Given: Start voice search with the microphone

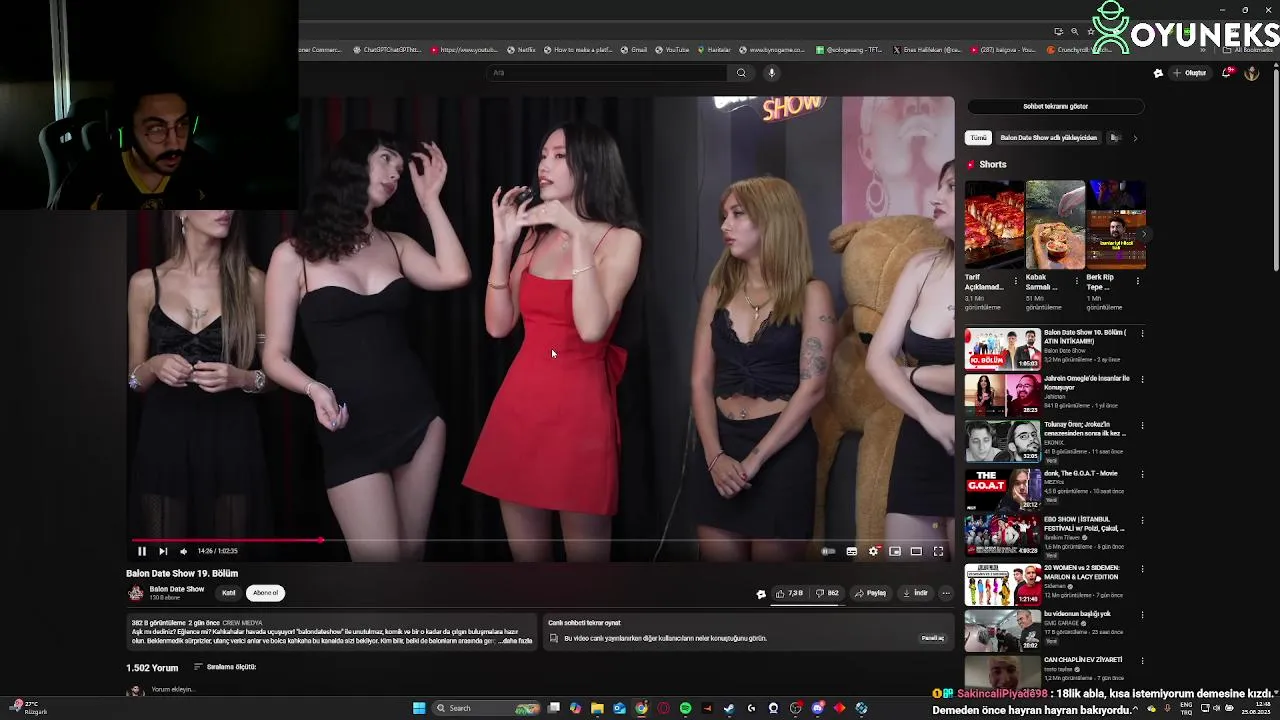Looking at the screenshot, I should 771,73.
